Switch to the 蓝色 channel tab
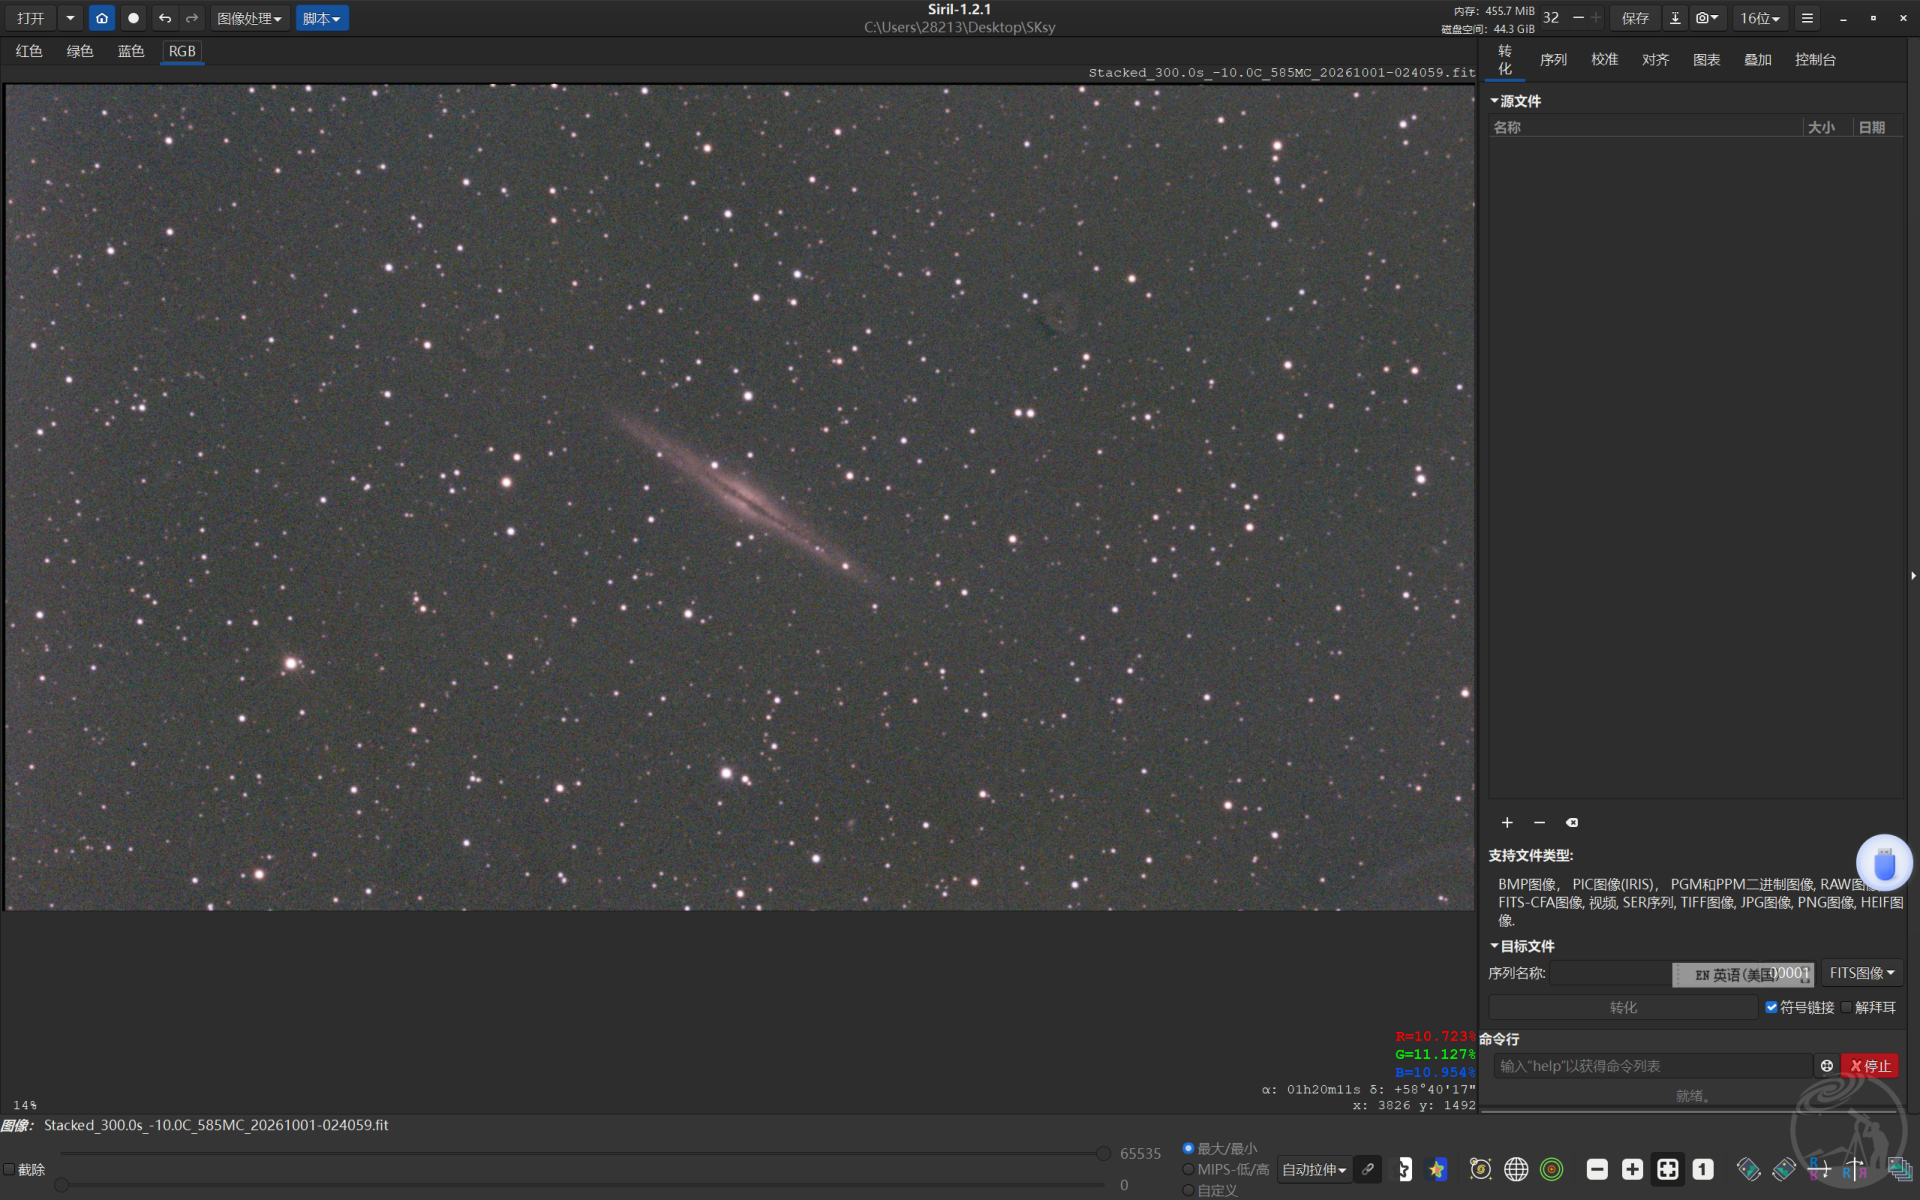 coord(131,51)
